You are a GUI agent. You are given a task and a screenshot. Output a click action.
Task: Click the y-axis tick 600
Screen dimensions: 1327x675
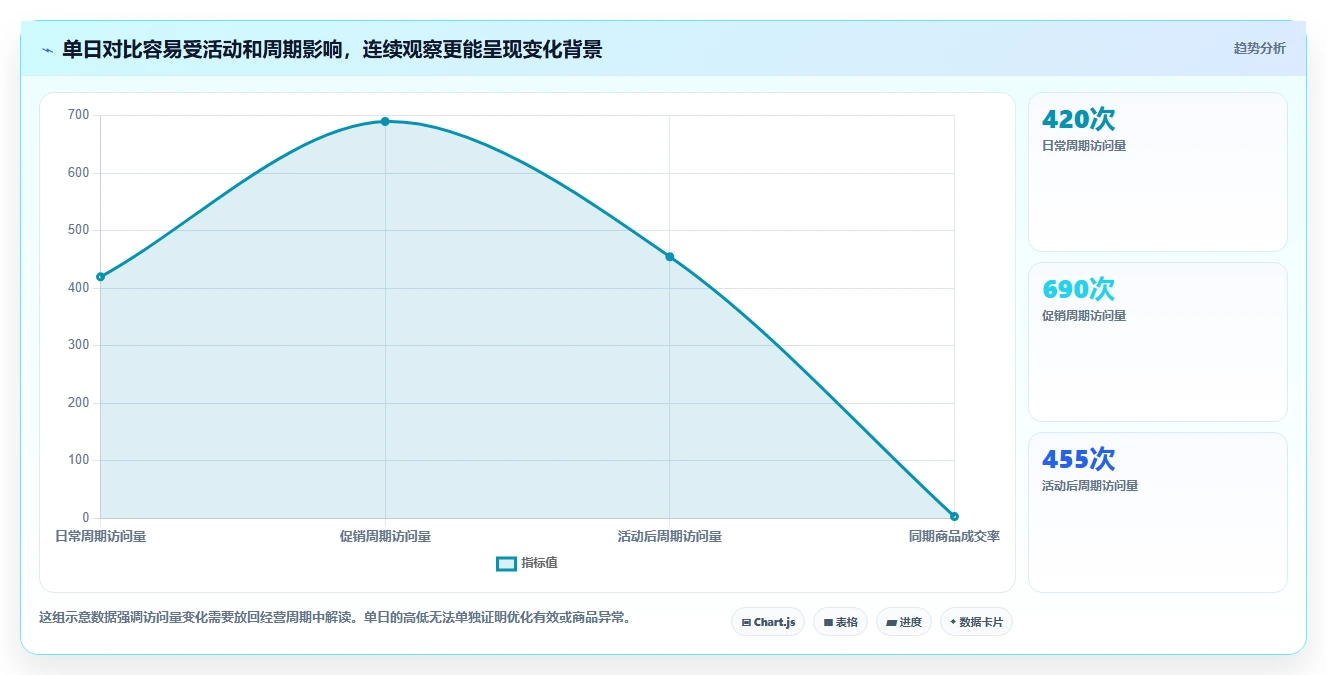coord(79,172)
